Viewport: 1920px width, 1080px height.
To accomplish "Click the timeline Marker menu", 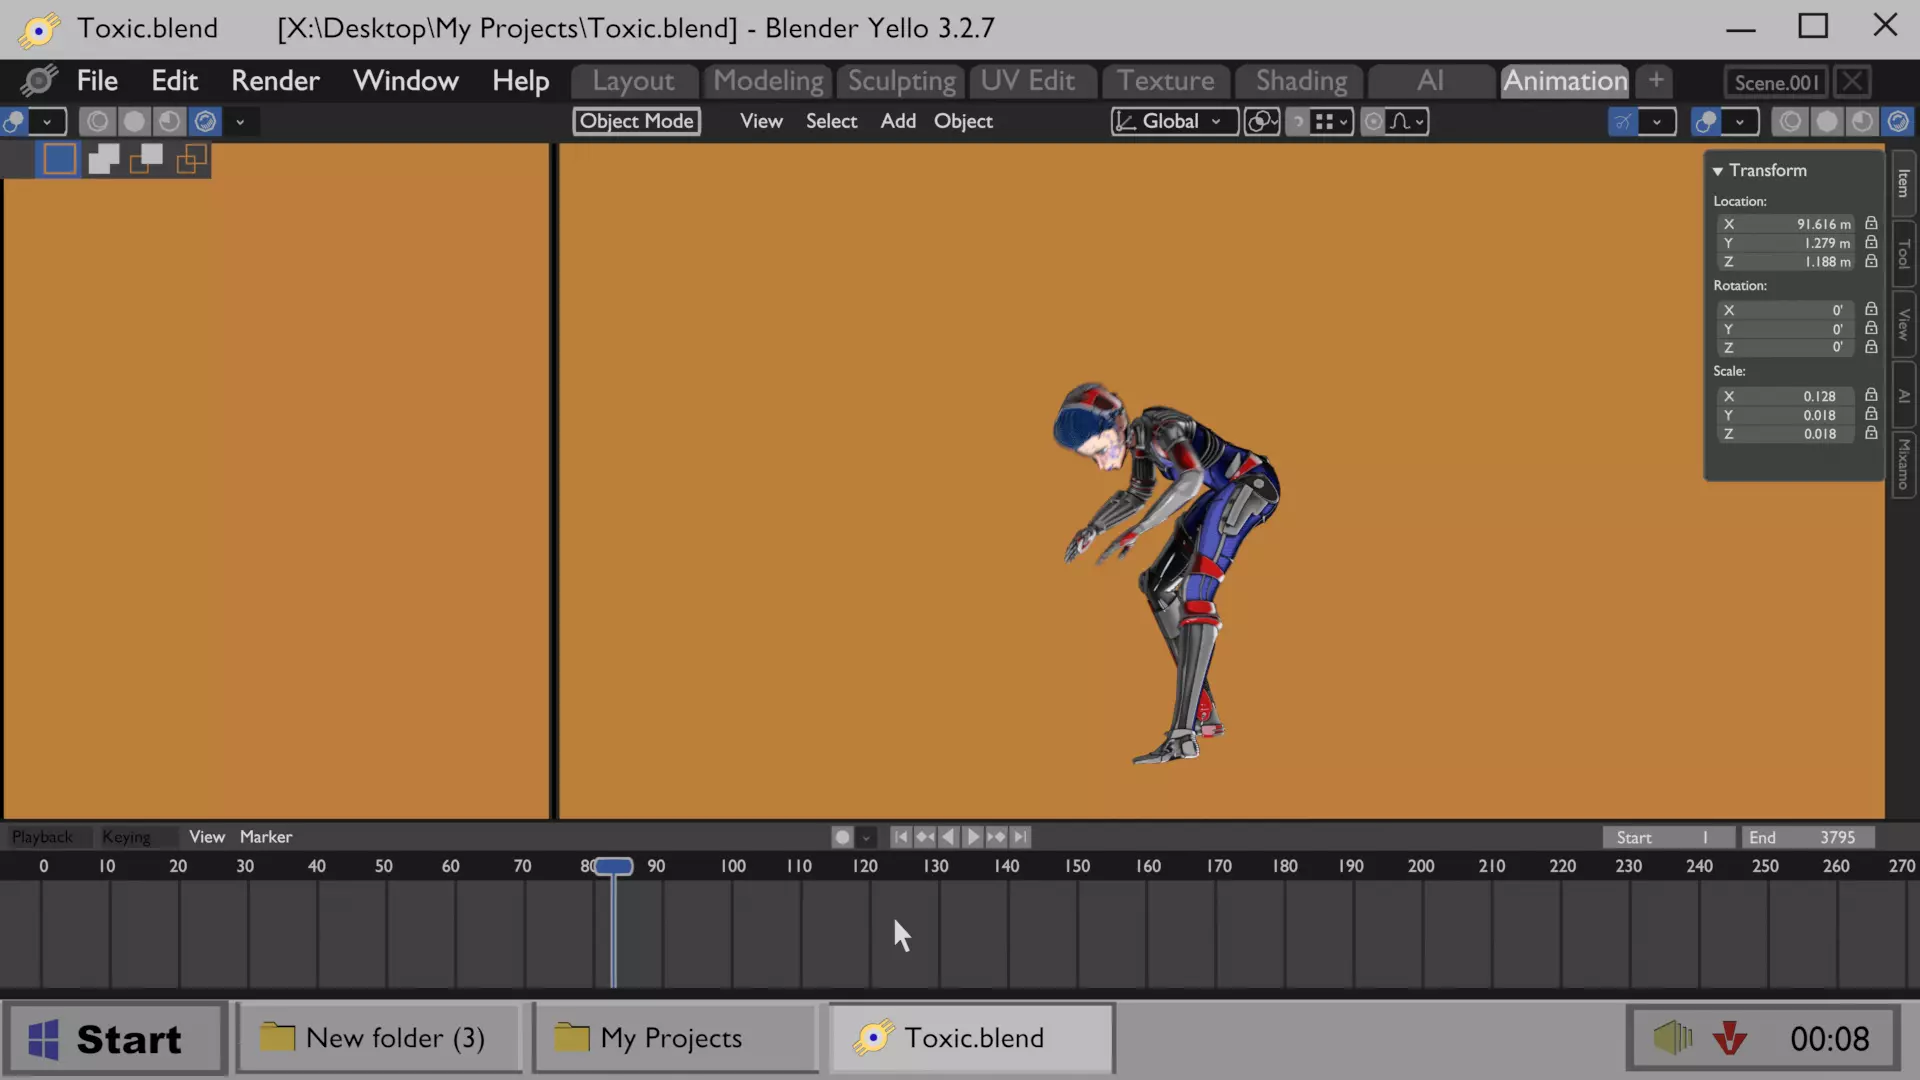I will tap(265, 837).
